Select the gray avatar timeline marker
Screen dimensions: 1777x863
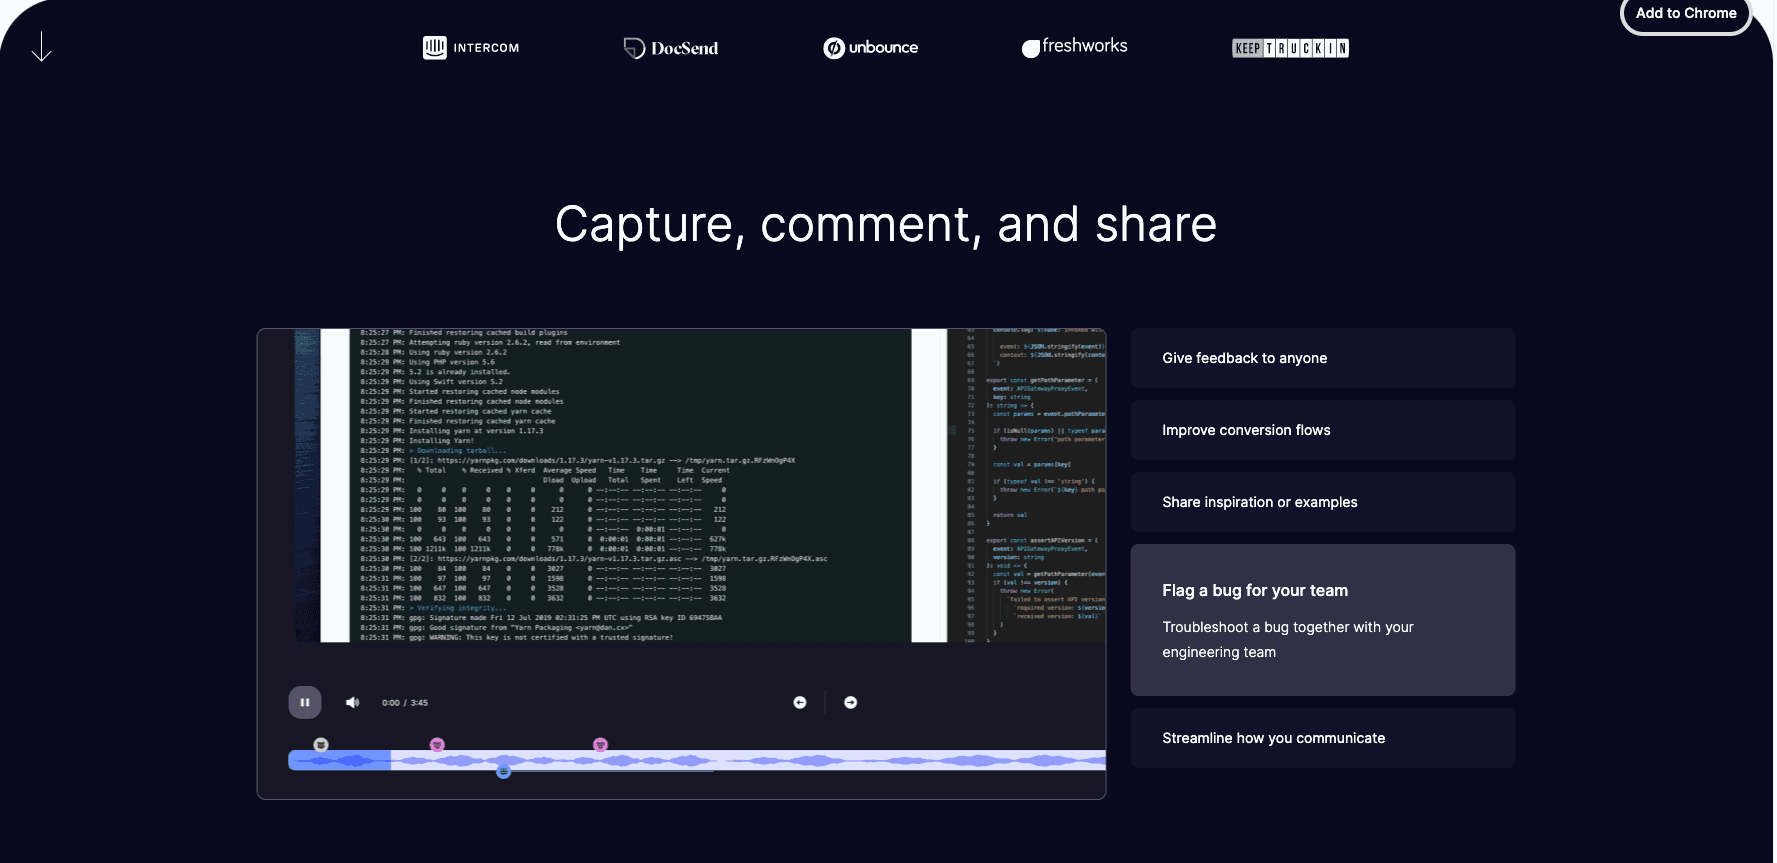321,745
